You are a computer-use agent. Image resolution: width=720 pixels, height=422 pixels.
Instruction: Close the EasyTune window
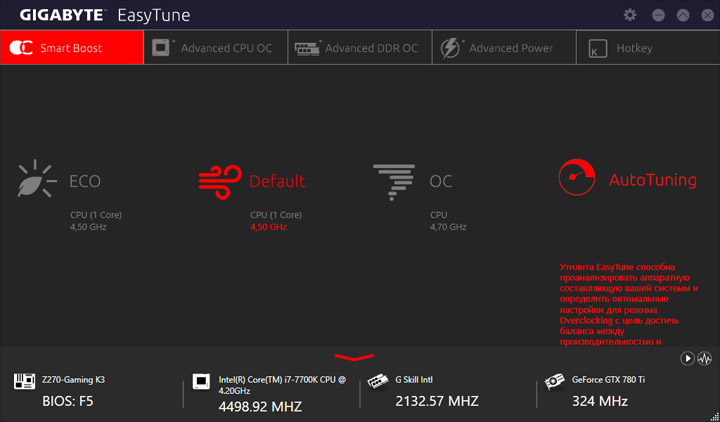point(708,15)
